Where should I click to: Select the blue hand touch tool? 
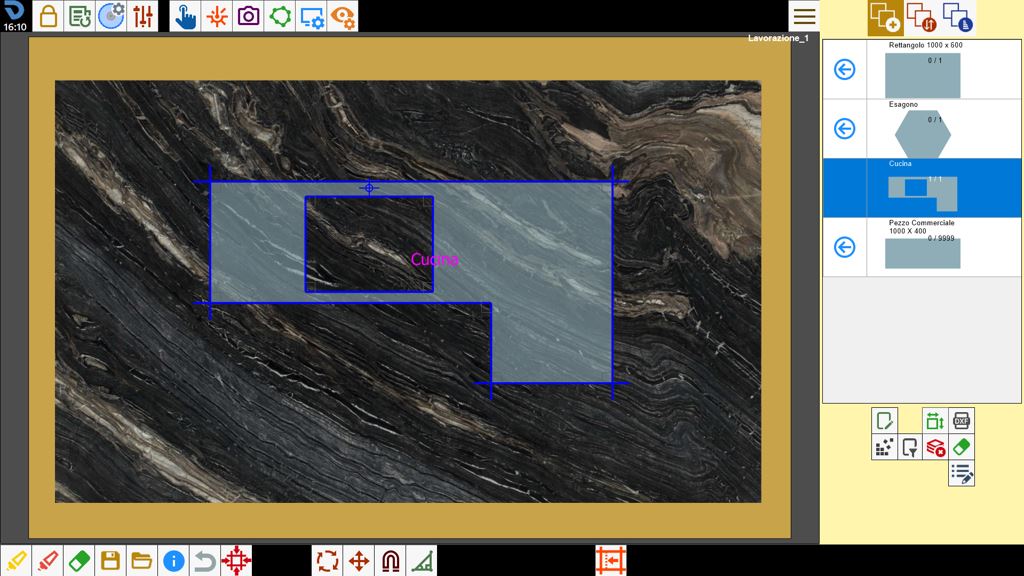(185, 16)
